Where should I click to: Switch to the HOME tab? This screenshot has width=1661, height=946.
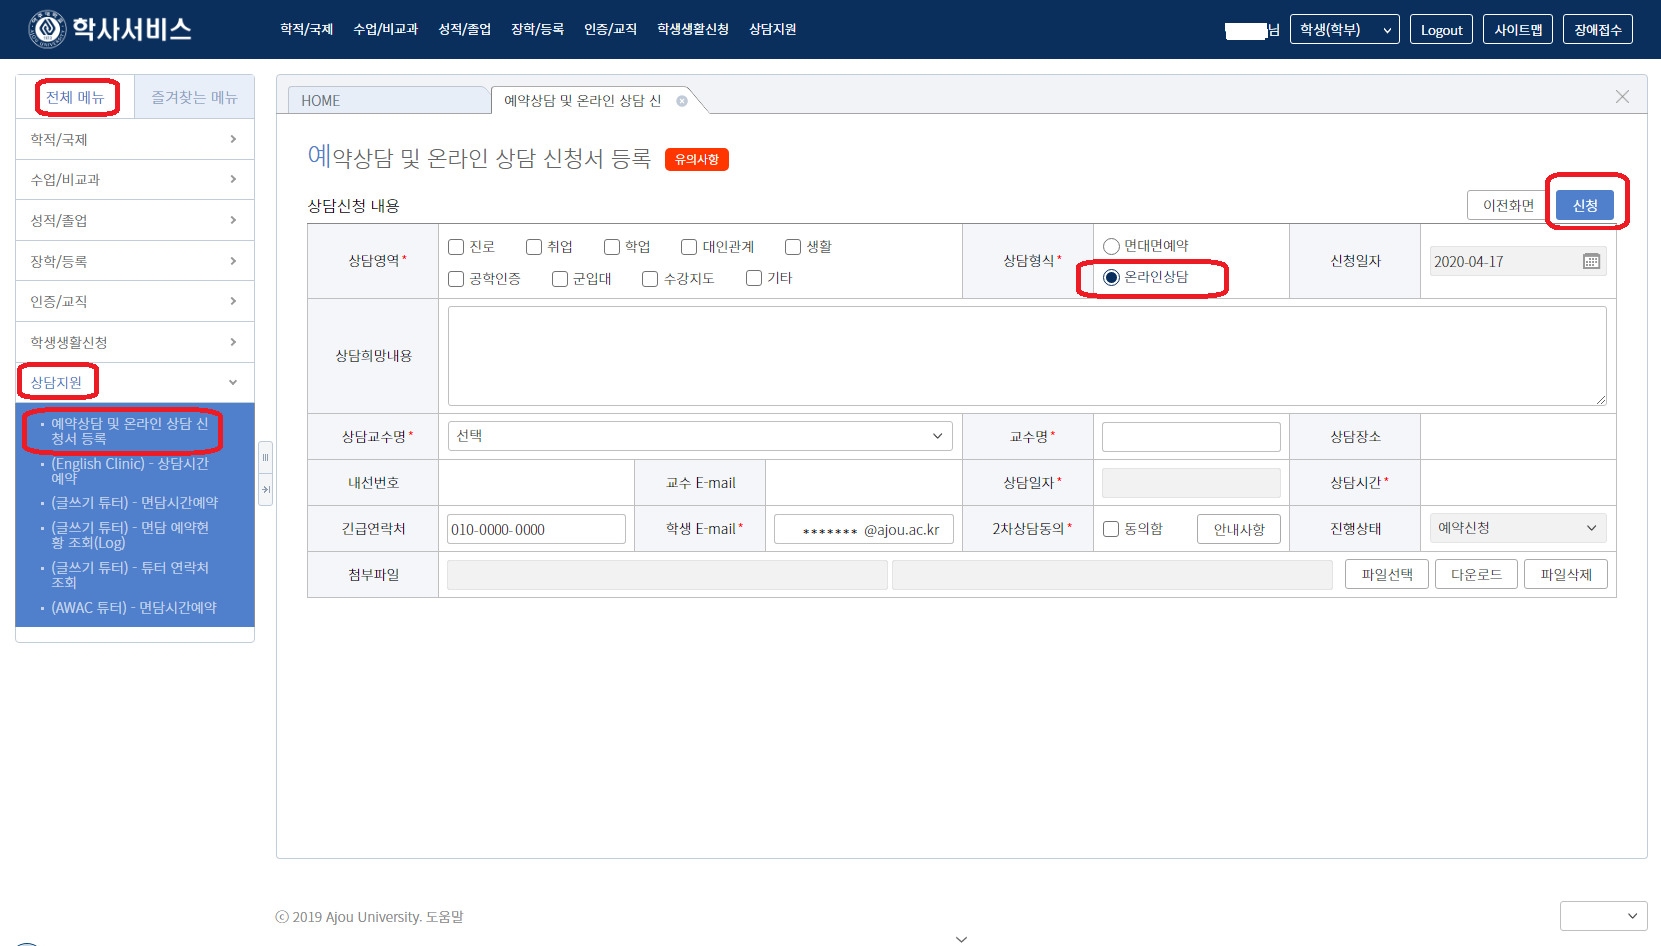[x=388, y=101]
